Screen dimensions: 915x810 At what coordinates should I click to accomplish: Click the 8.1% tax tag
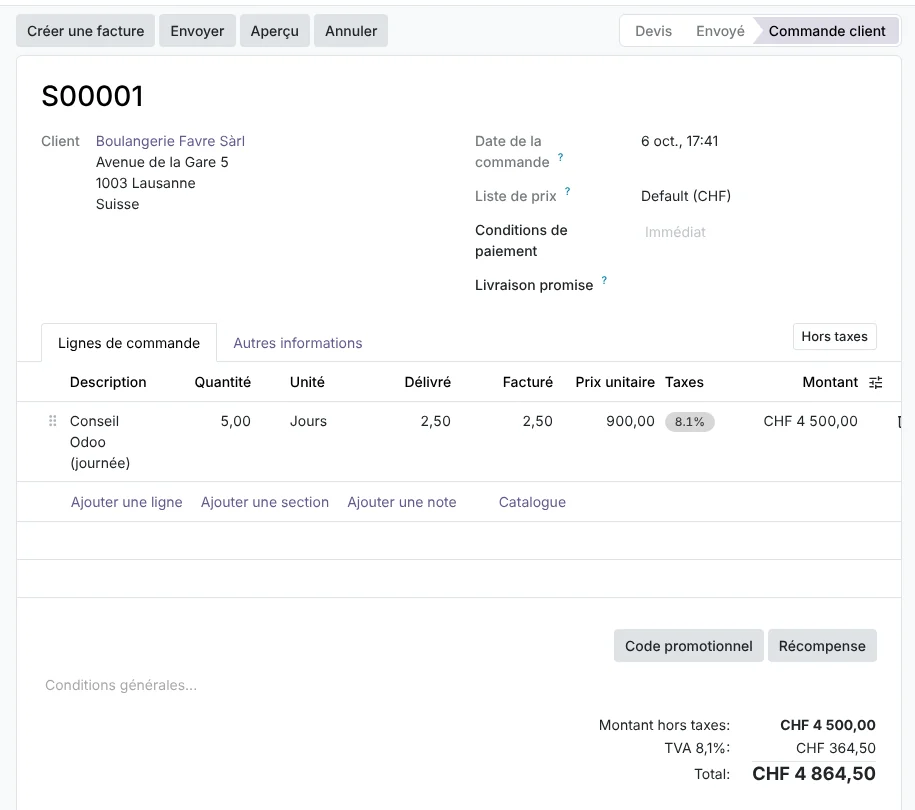click(x=690, y=421)
